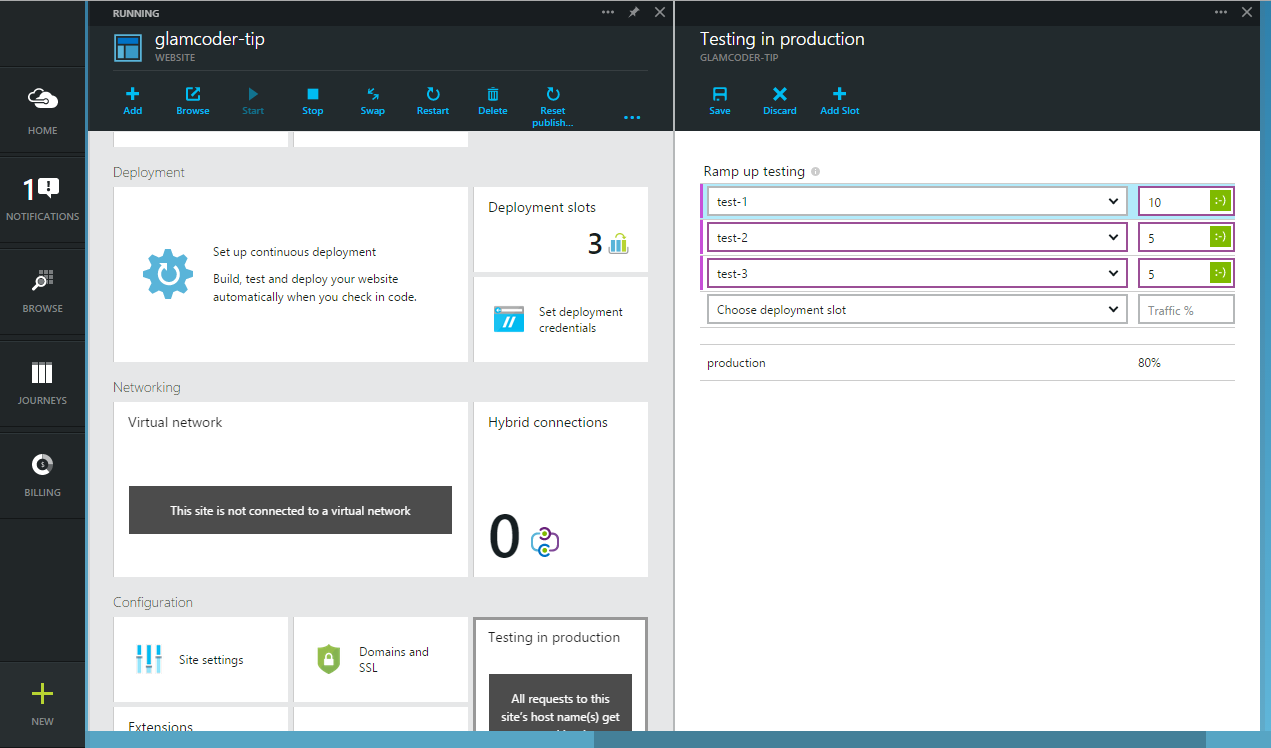Image resolution: width=1271 pixels, height=748 pixels.
Task: Toggle the smiley button beside test-3 traffic
Action: point(1219,273)
